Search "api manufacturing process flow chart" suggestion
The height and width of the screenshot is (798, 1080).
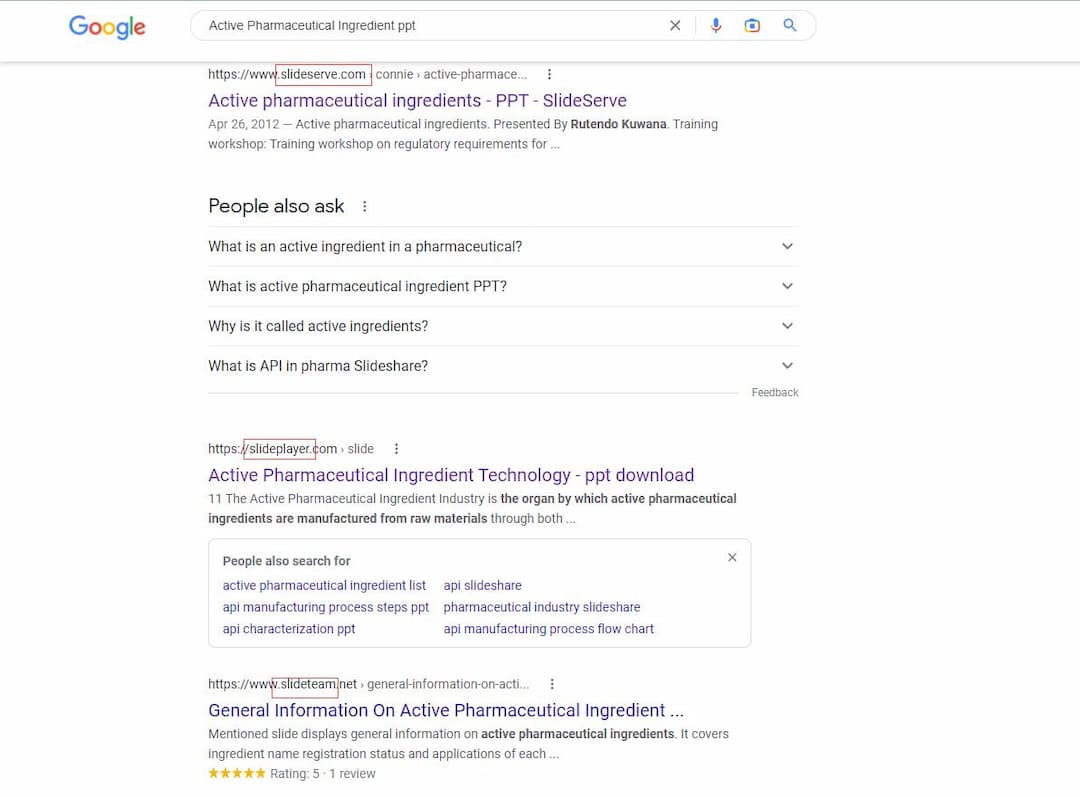(x=548, y=629)
